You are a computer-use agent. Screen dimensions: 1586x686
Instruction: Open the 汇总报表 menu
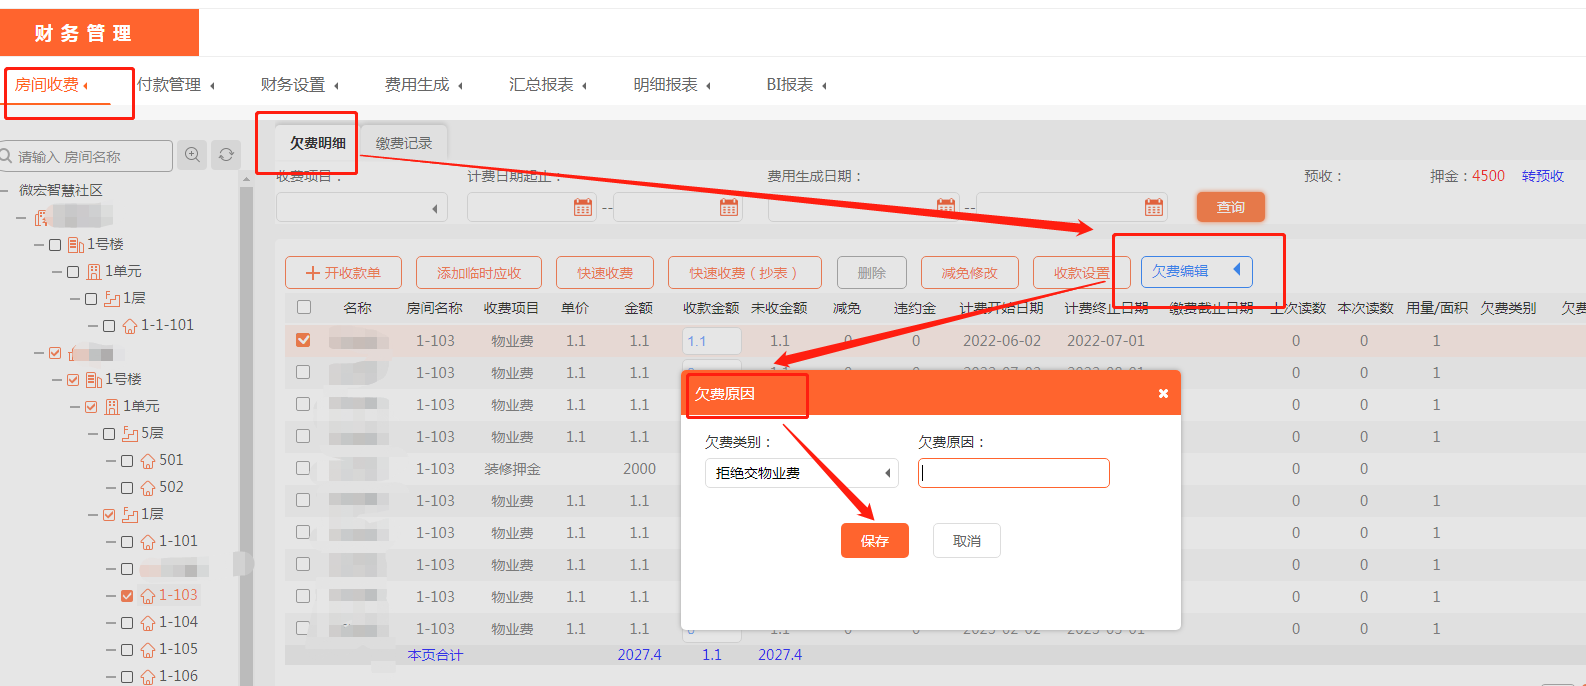pos(546,85)
